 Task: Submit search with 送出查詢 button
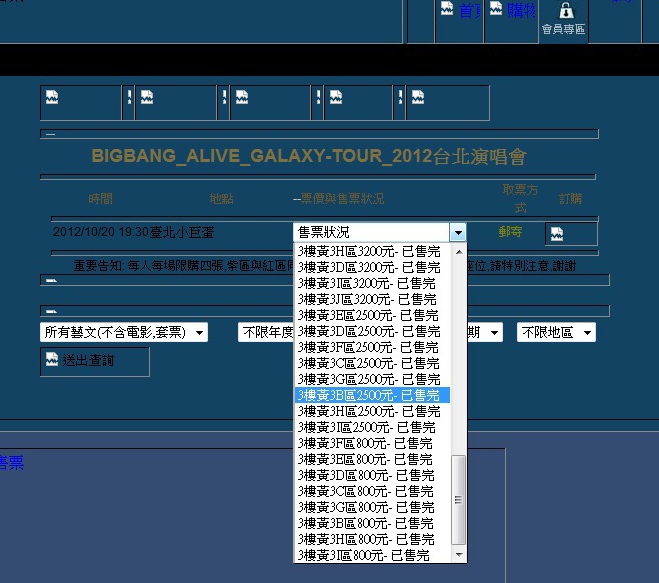[x=95, y=361]
